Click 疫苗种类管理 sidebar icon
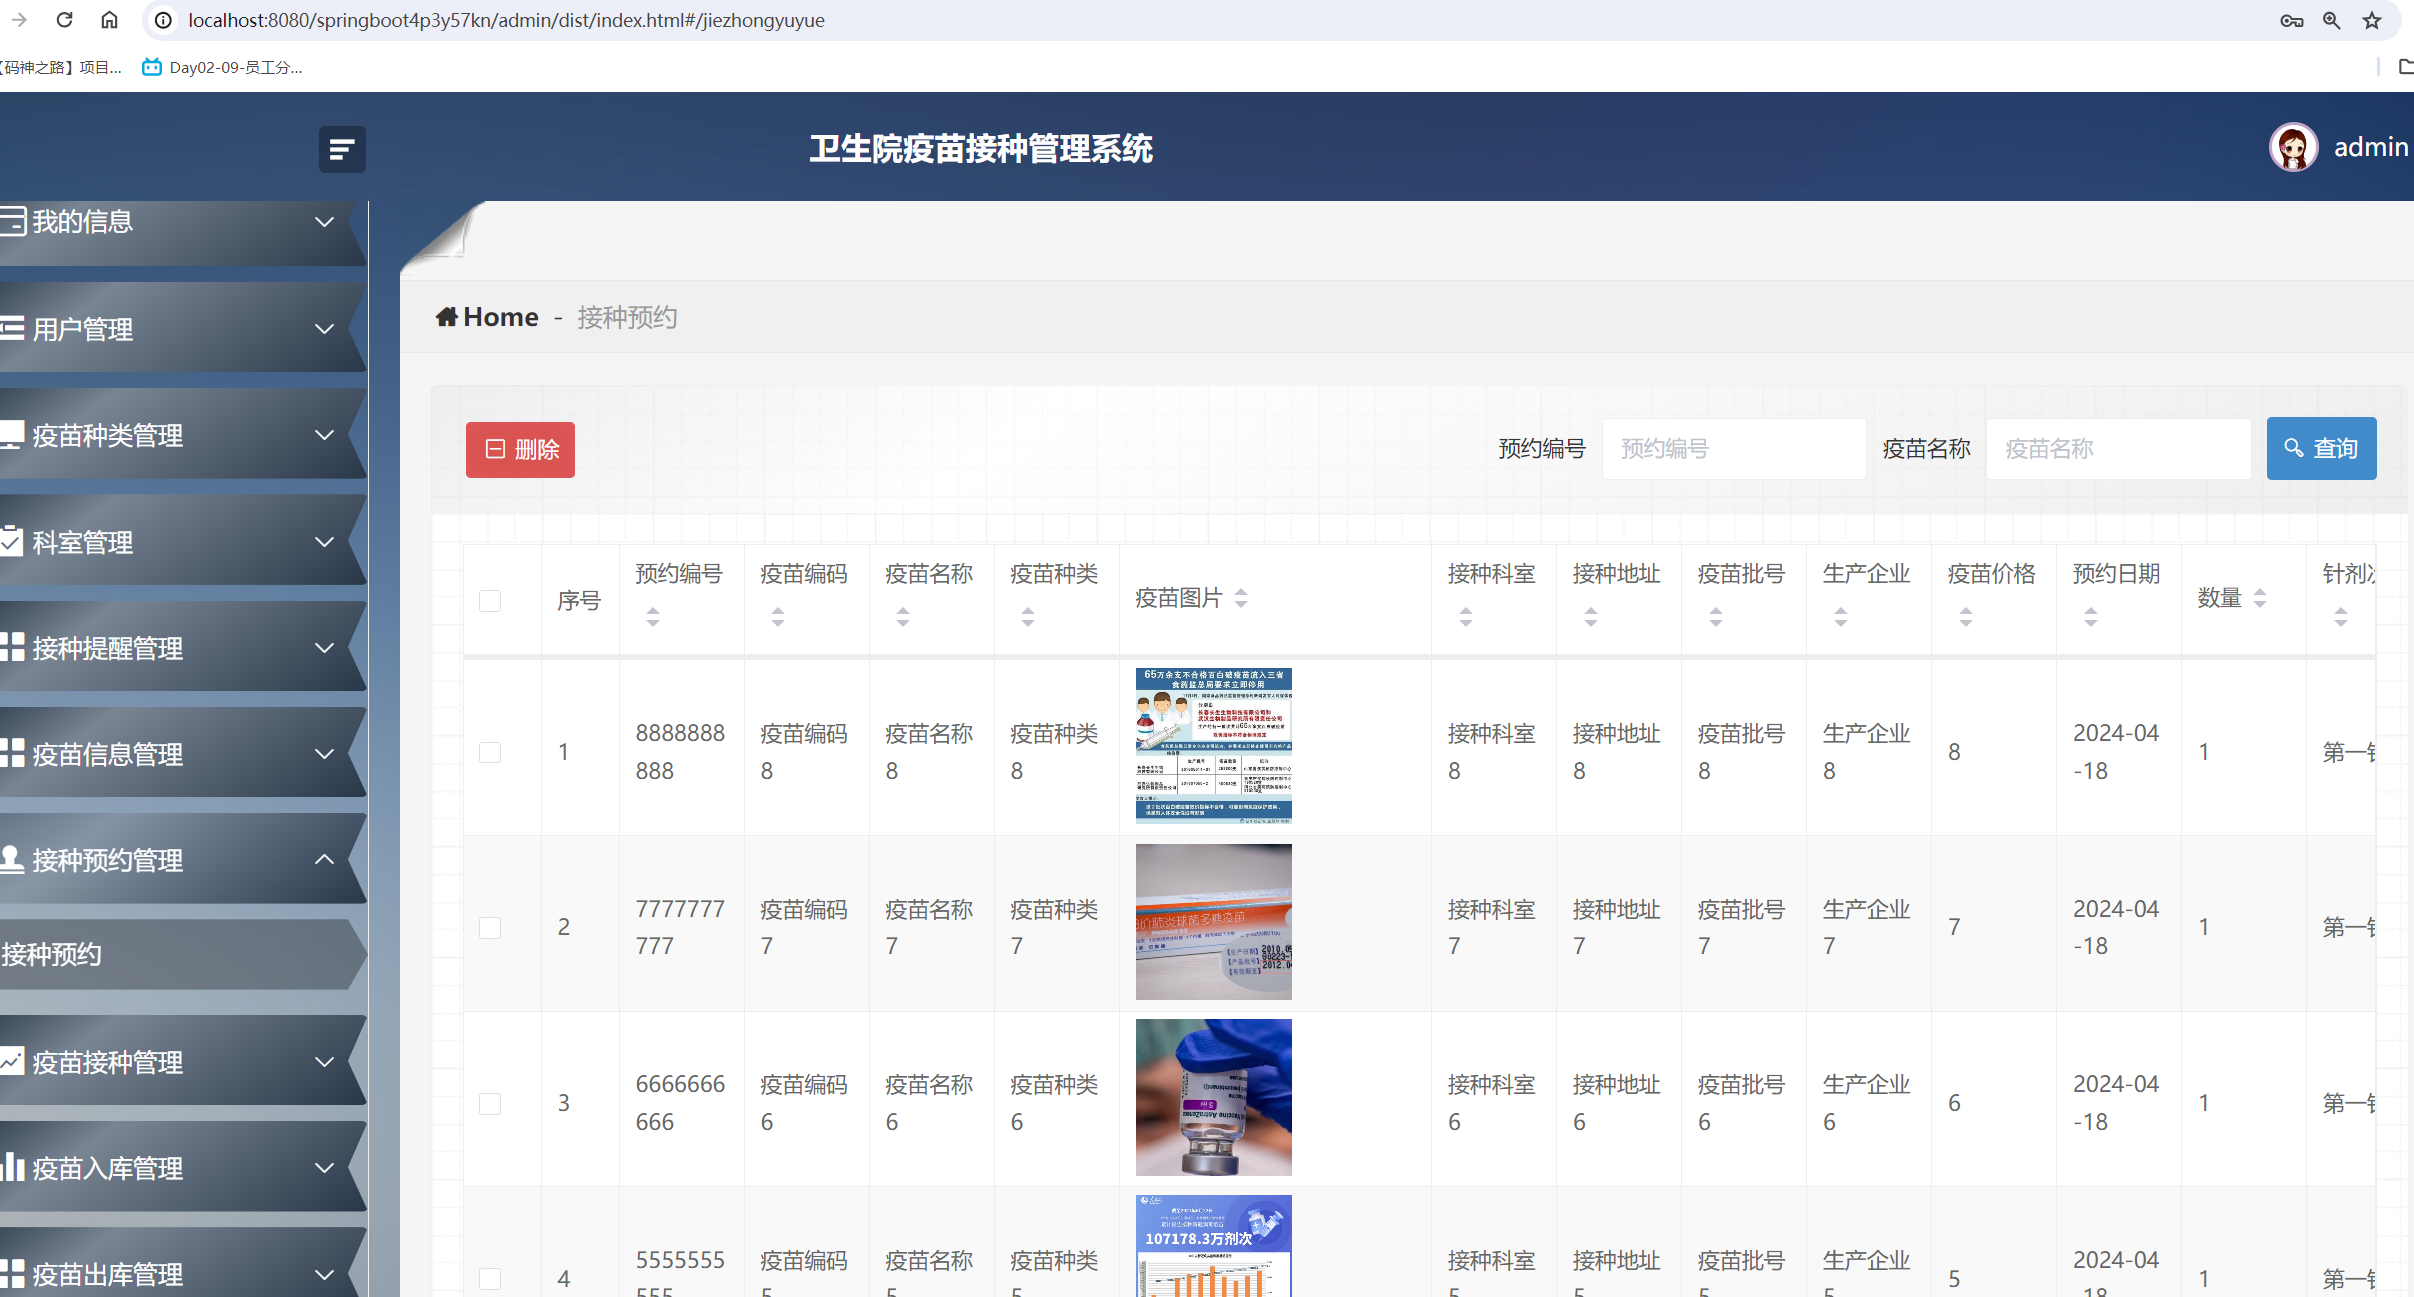Viewport: 2414px width, 1297px height. (12, 435)
